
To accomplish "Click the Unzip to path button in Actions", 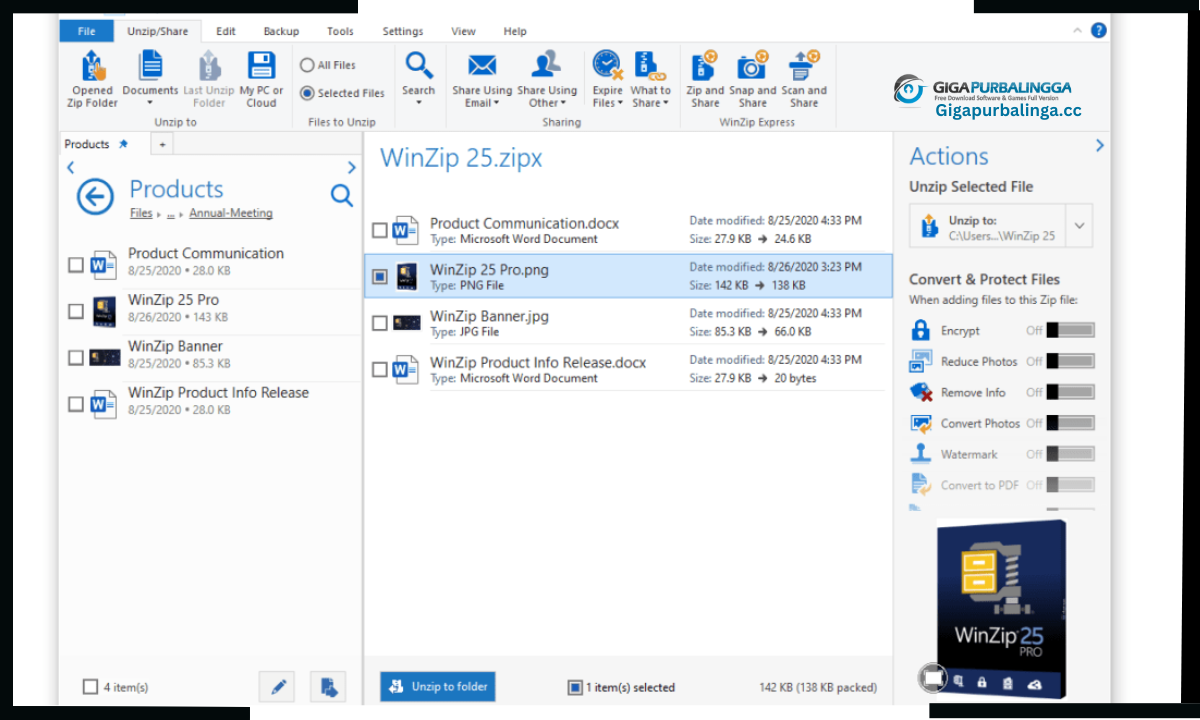I will tap(988, 226).
